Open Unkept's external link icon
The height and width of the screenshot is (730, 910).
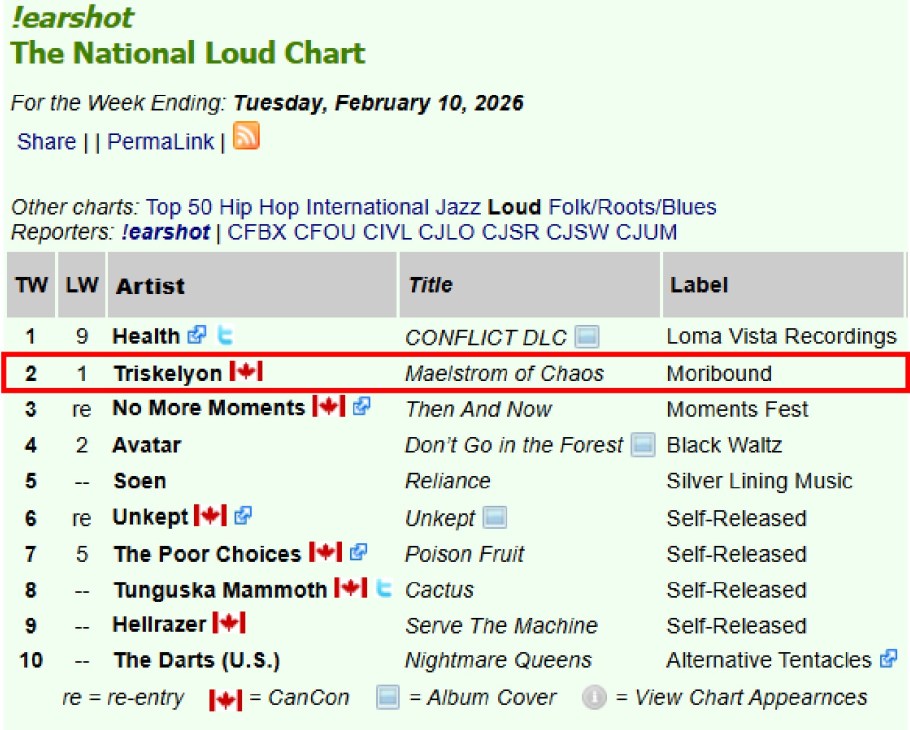point(242,516)
